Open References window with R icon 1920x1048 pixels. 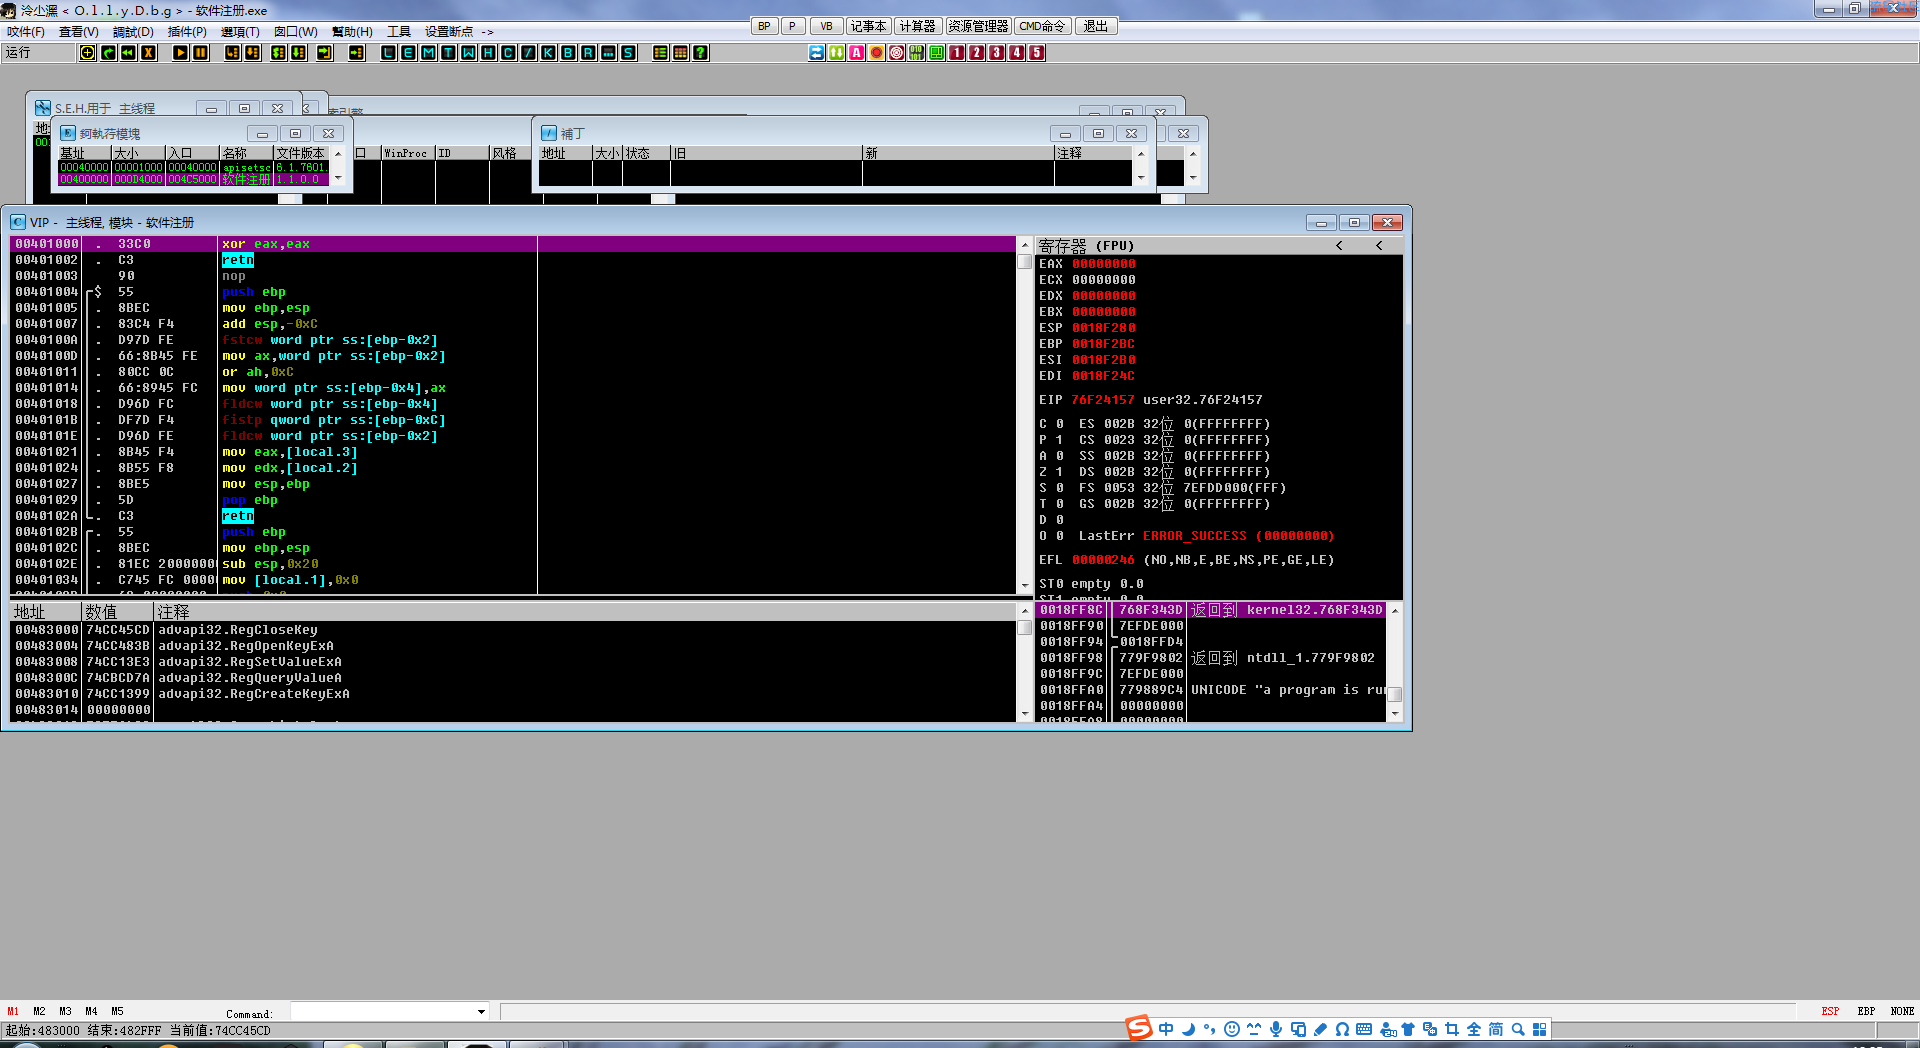click(588, 53)
